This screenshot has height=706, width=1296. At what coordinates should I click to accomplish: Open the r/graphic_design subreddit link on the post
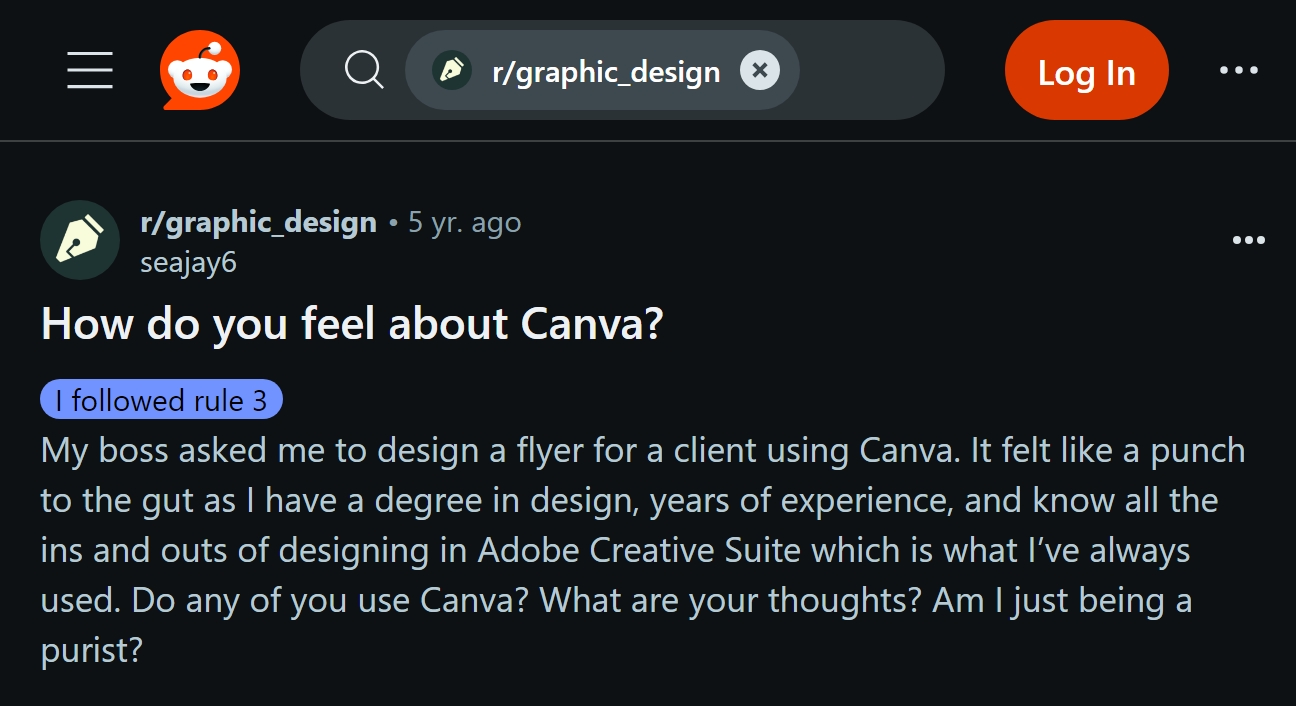coord(259,222)
